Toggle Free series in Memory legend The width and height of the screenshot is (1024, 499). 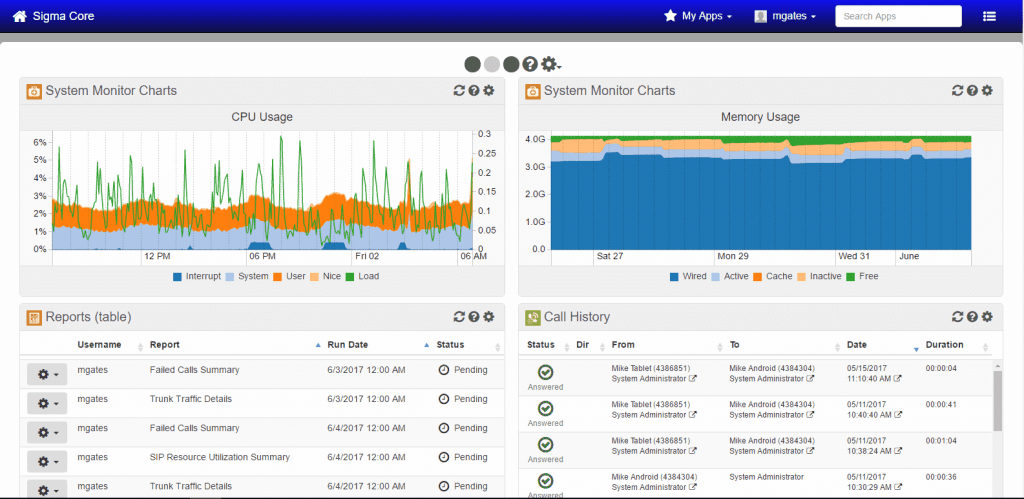tap(863, 276)
